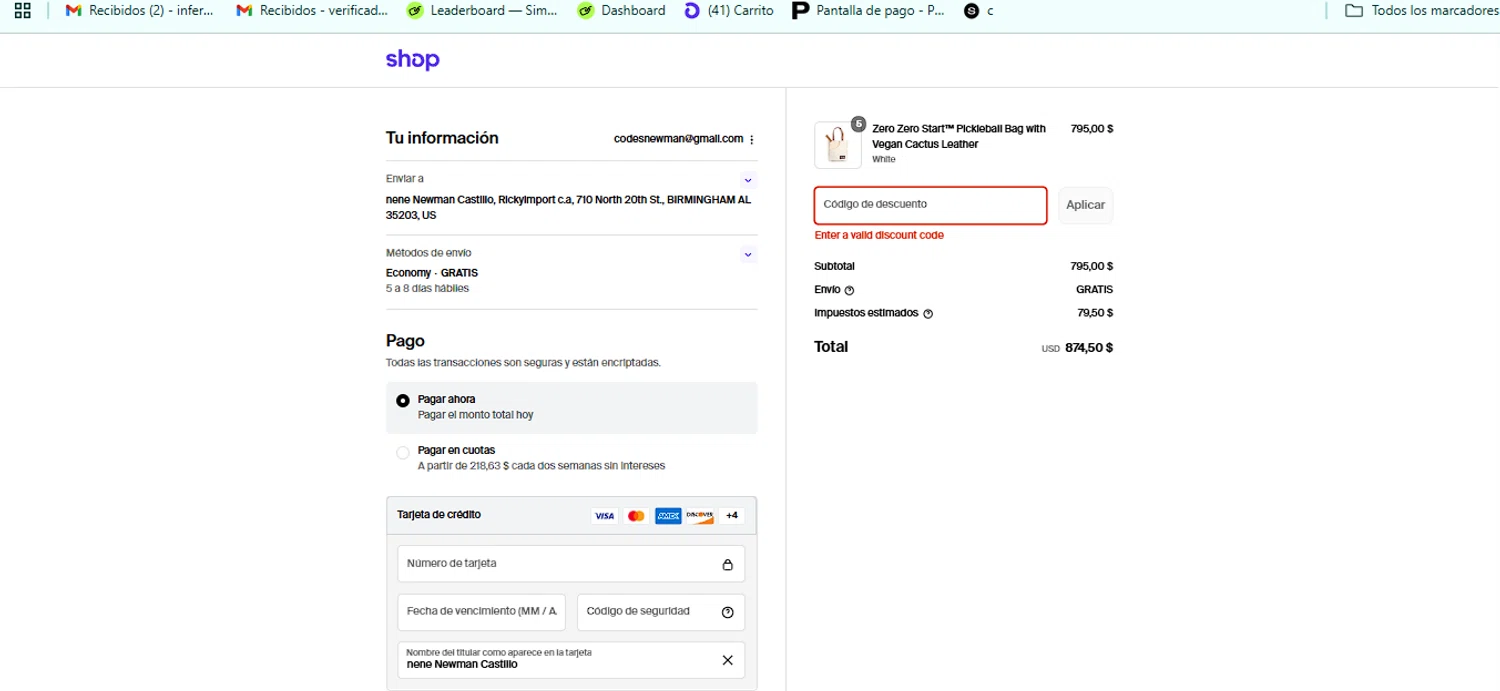This screenshot has height=691, width=1500.
Task: Click the Tu información heading
Action: [x=442, y=138]
